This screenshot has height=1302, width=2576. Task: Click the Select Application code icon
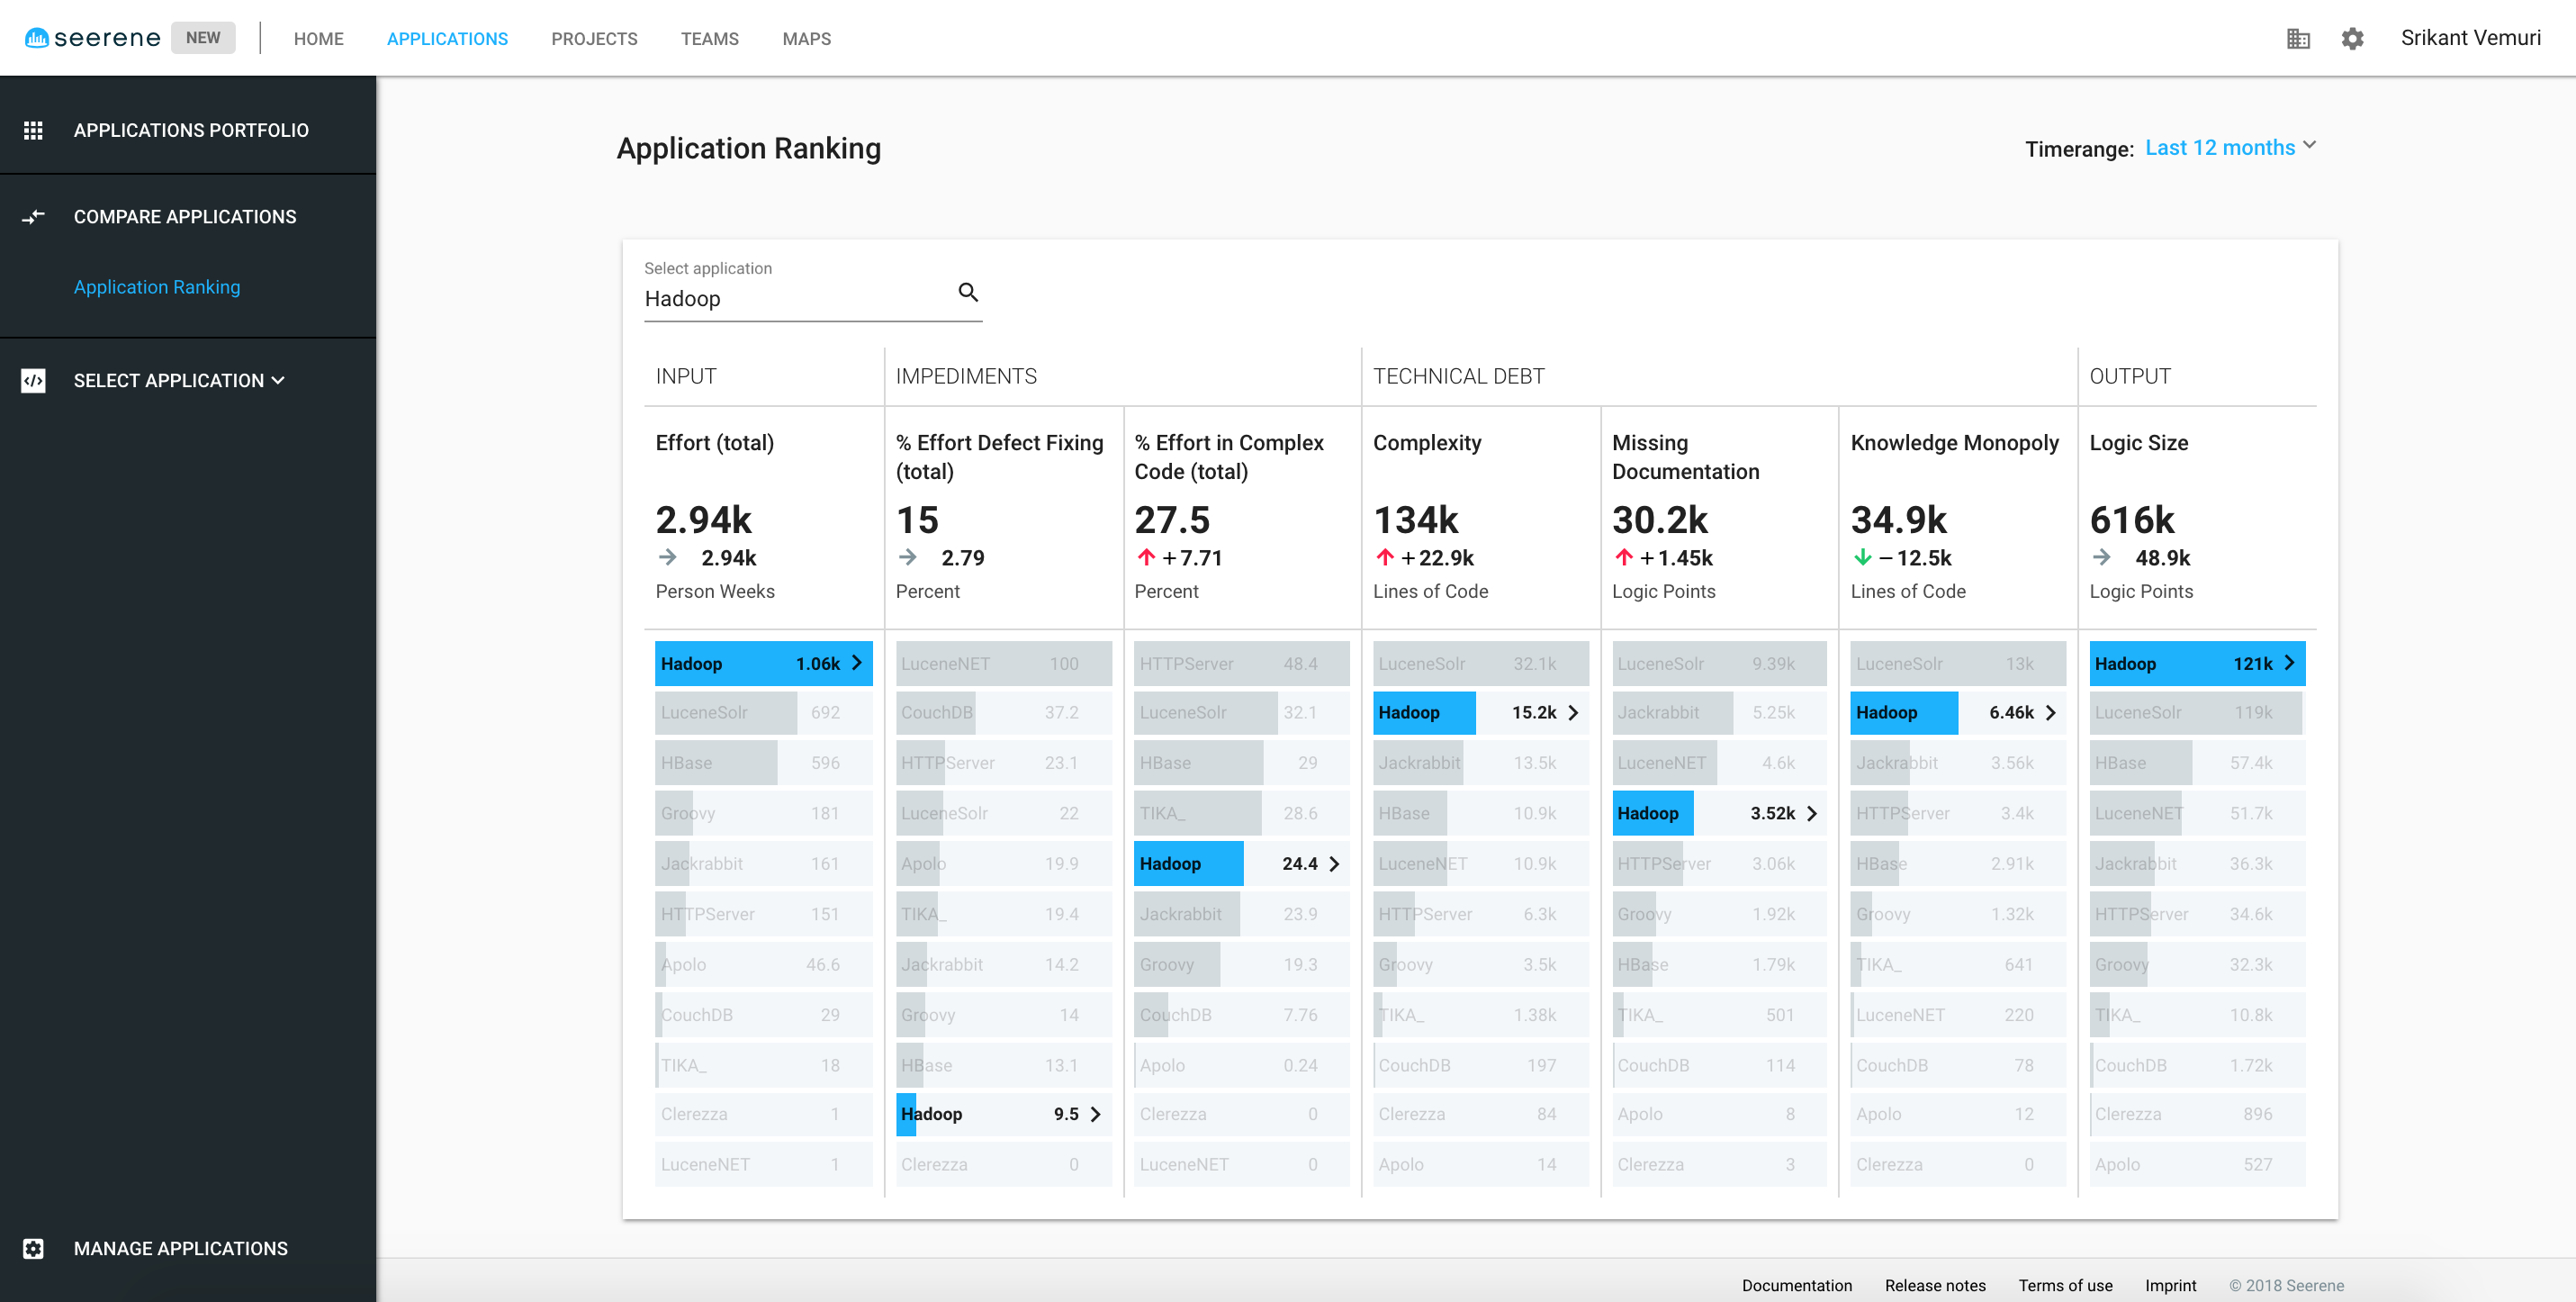coord(33,380)
